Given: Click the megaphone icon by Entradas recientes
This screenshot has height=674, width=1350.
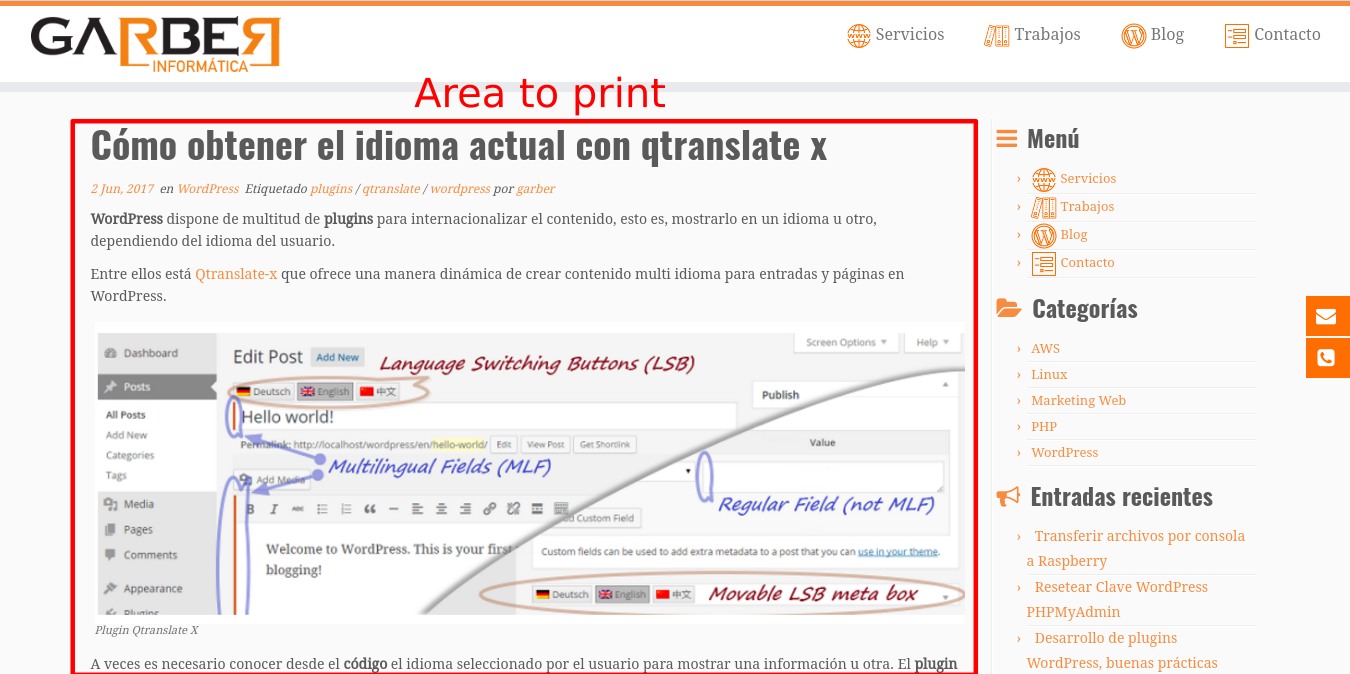Looking at the screenshot, I should [1008, 496].
